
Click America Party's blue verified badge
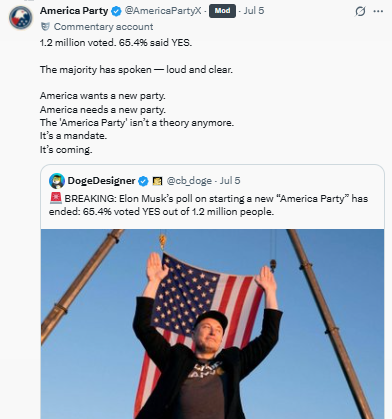pos(116,11)
